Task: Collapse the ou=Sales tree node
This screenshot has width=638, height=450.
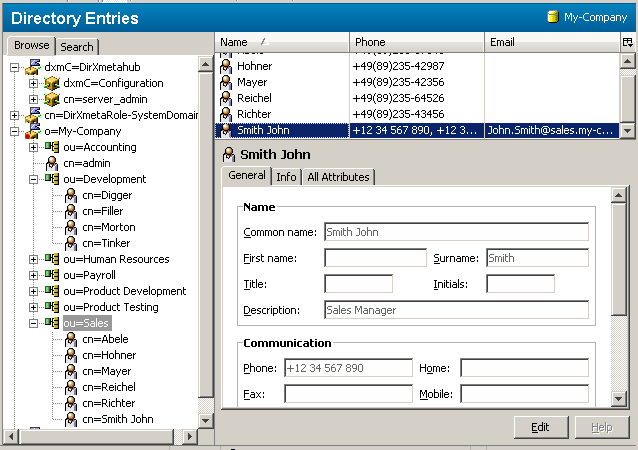Action: (x=33, y=323)
